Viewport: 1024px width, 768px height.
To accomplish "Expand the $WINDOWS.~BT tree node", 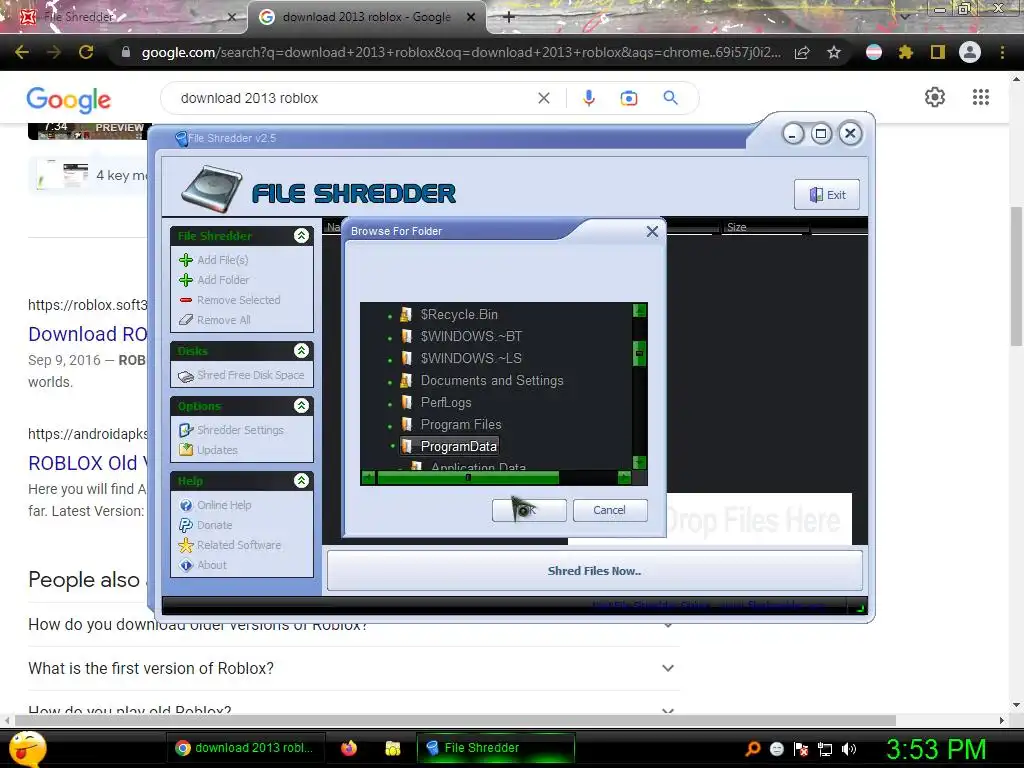I will coord(390,338).
